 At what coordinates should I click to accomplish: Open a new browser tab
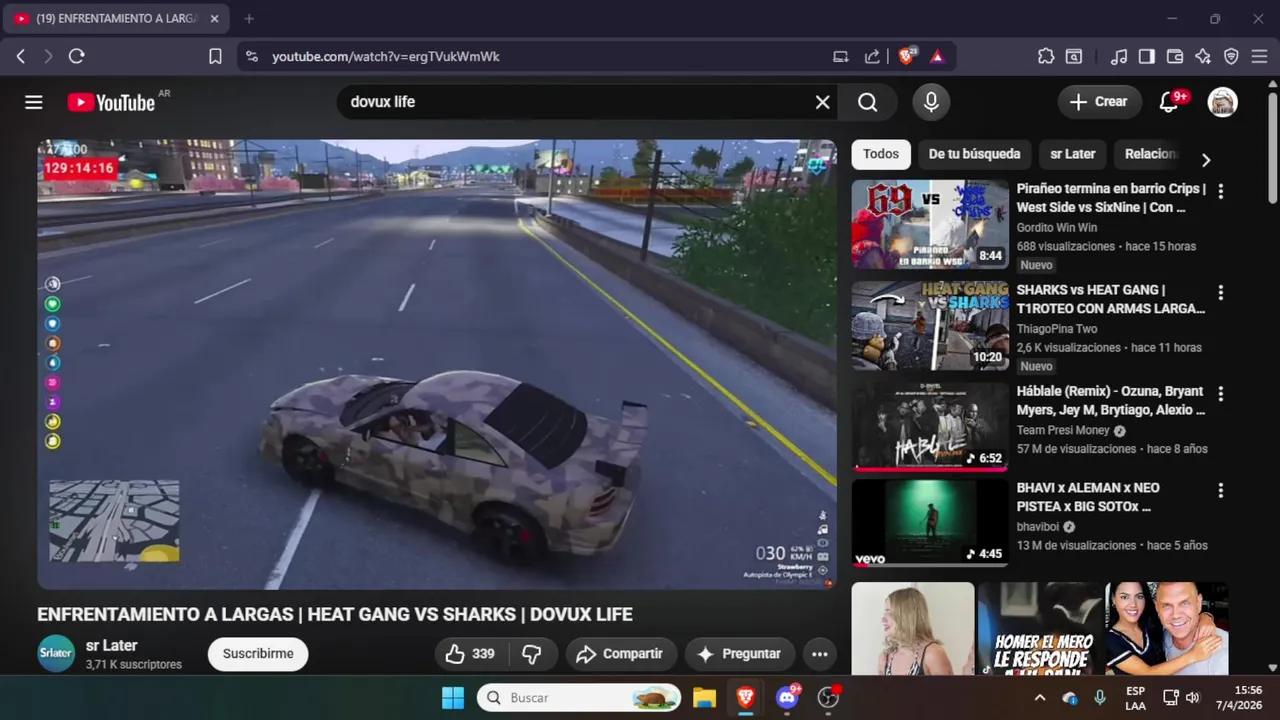point(249,18)
